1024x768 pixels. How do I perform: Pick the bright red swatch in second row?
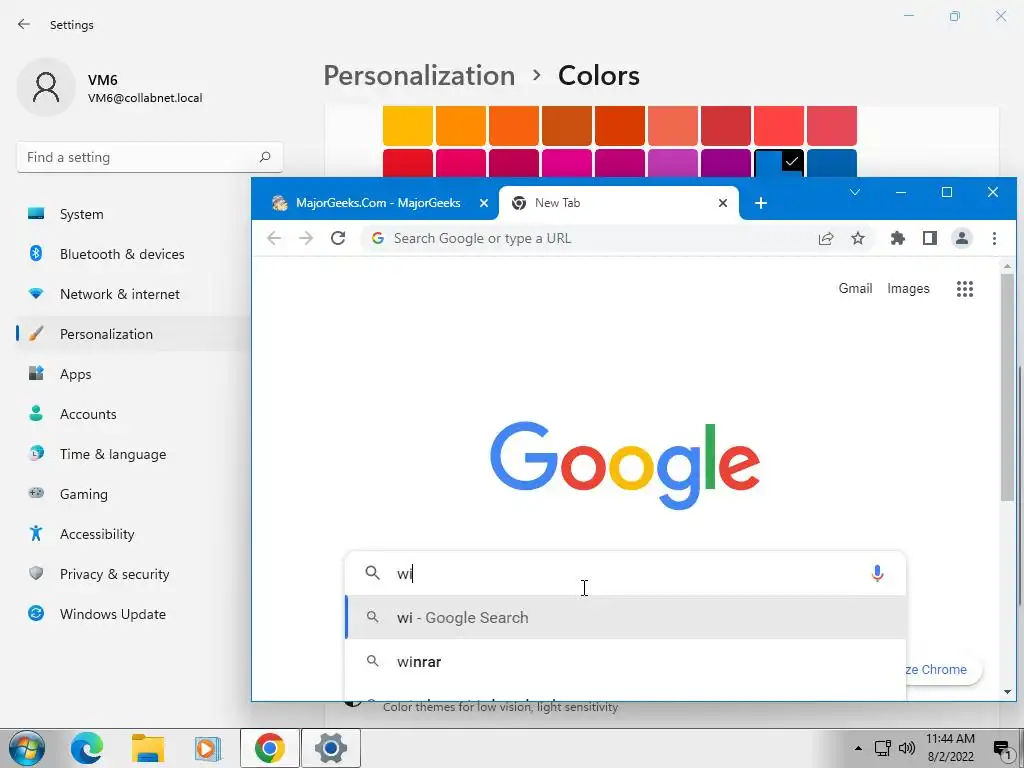[408, 163]
